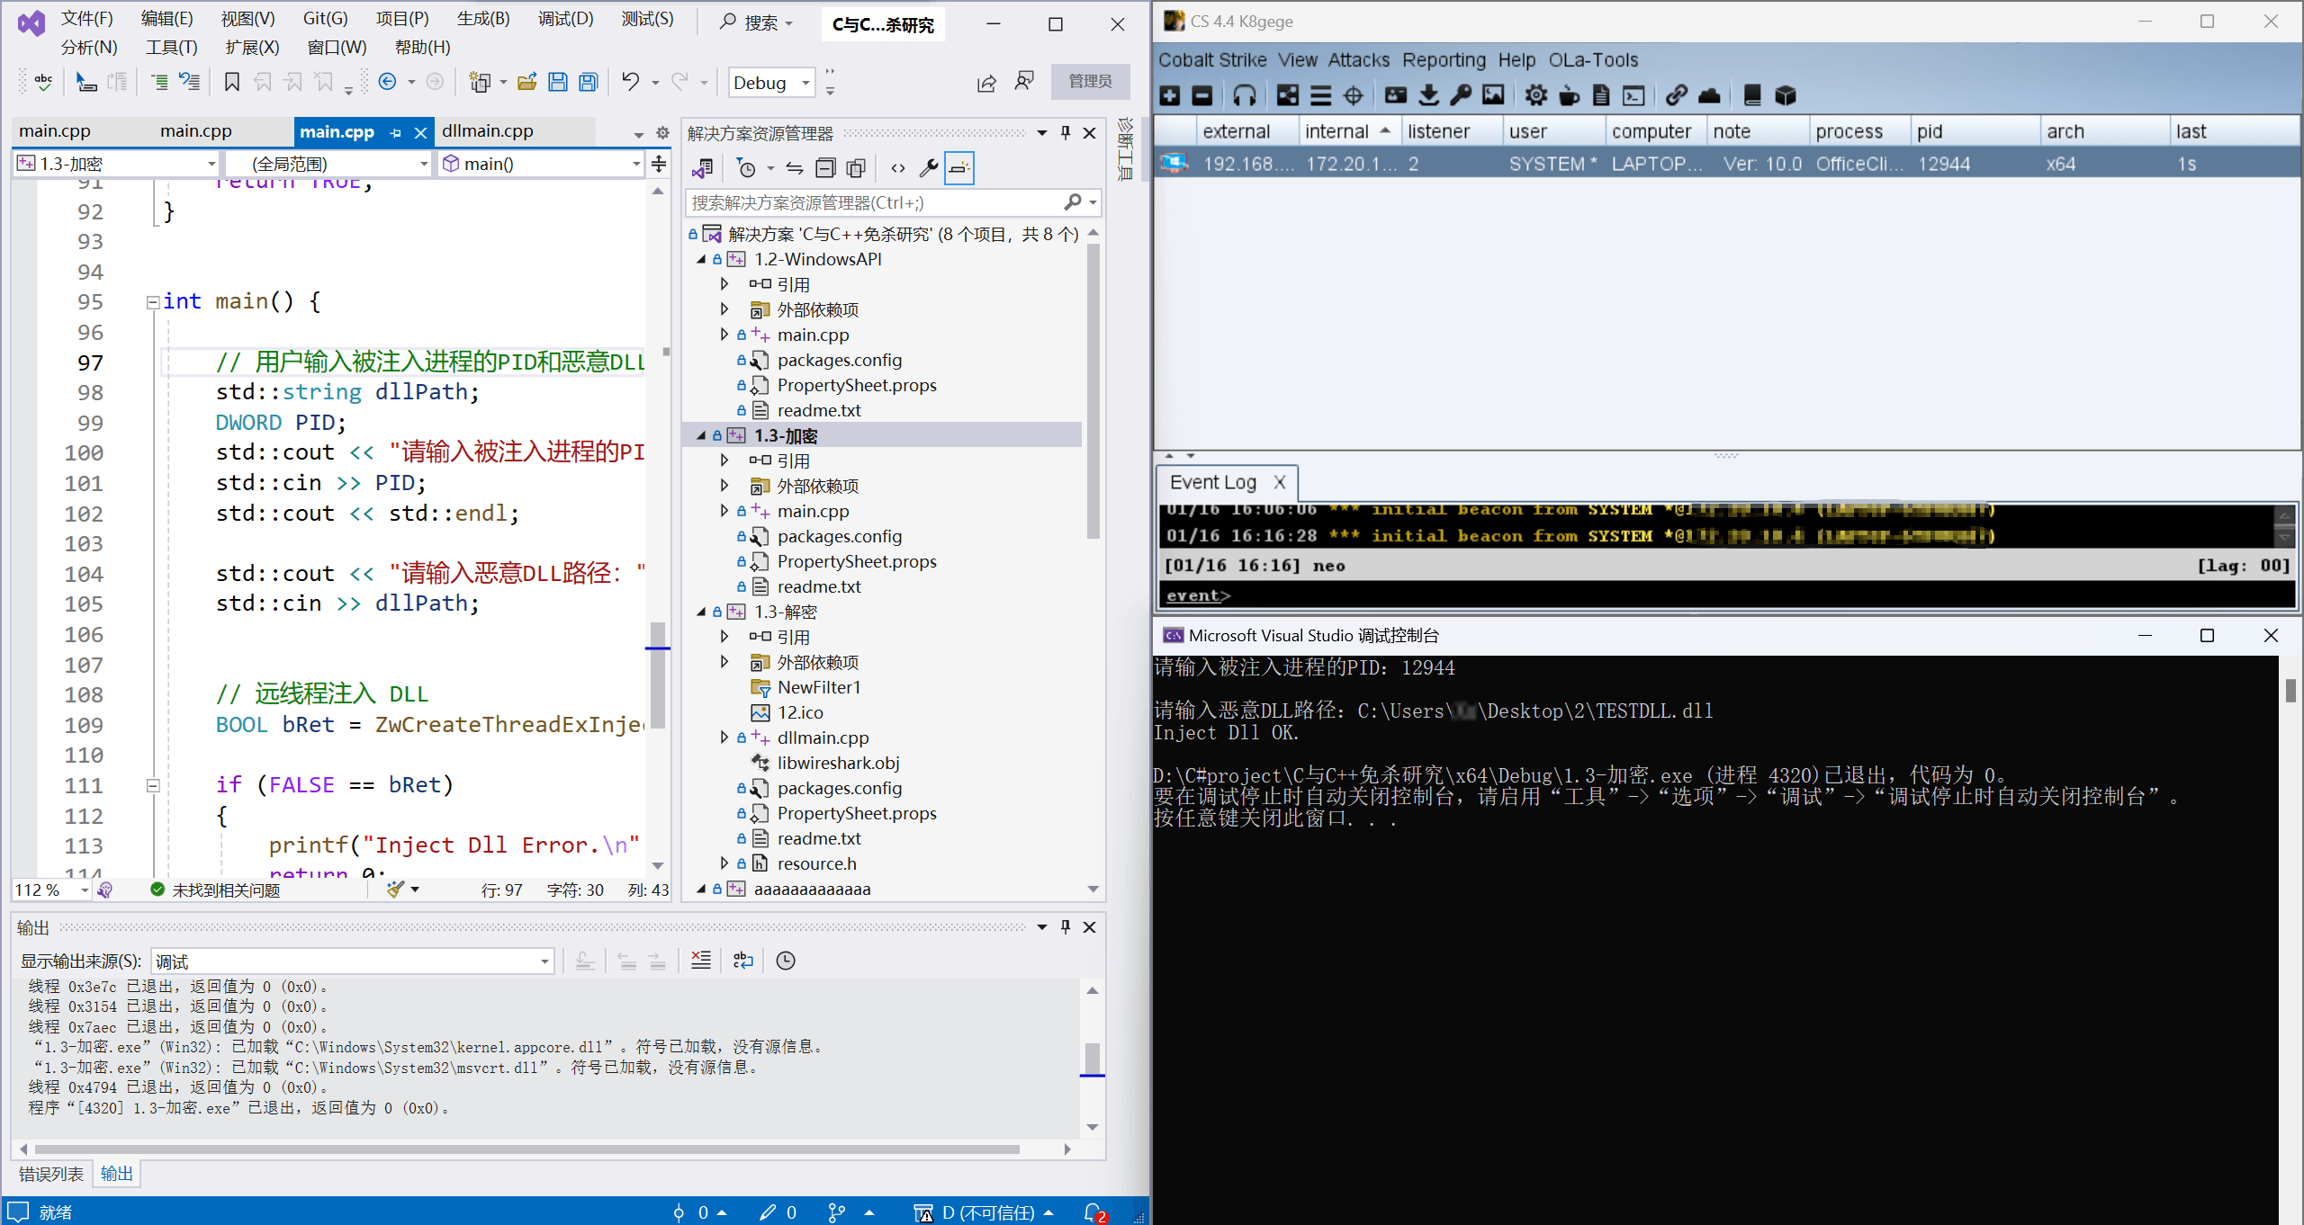The height and width of the screenshot is (1225, 2304).
Task: Click the crosshair targets view icon
Action: [1353, 96]
